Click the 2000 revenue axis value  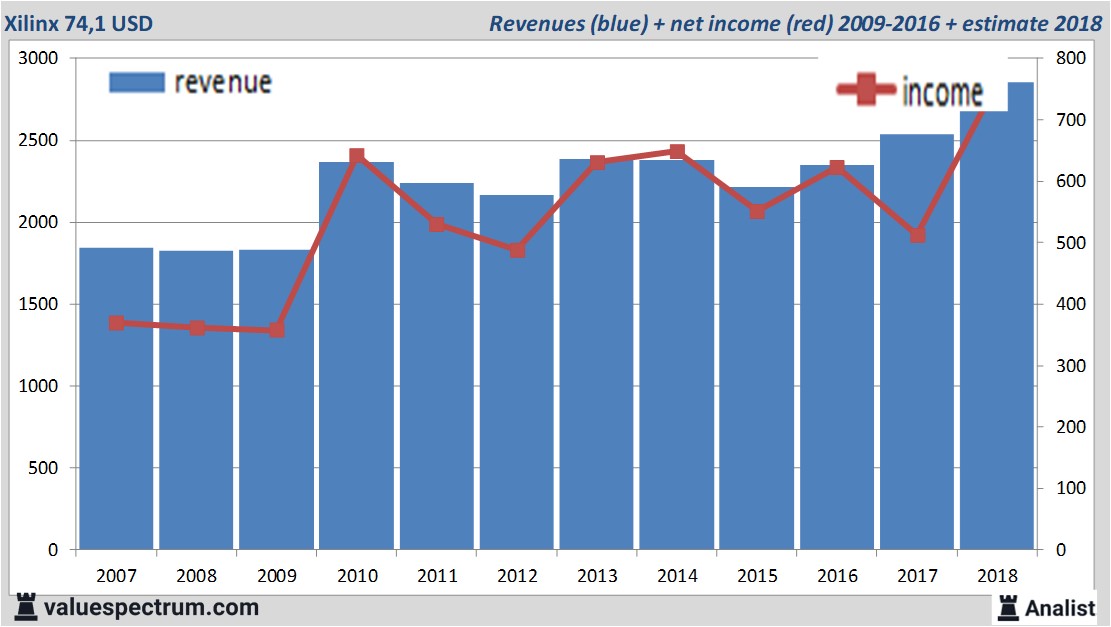(x=38, y=222)
